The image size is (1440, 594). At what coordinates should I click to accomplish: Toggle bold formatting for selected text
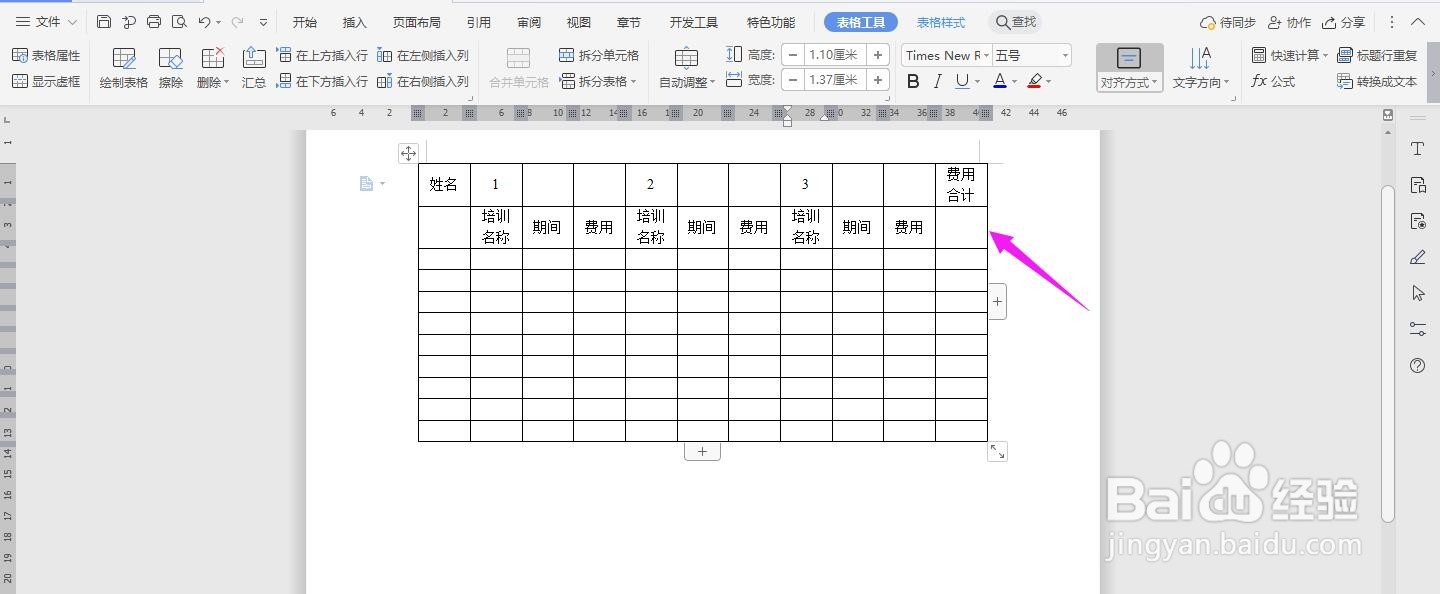(912, 80)
